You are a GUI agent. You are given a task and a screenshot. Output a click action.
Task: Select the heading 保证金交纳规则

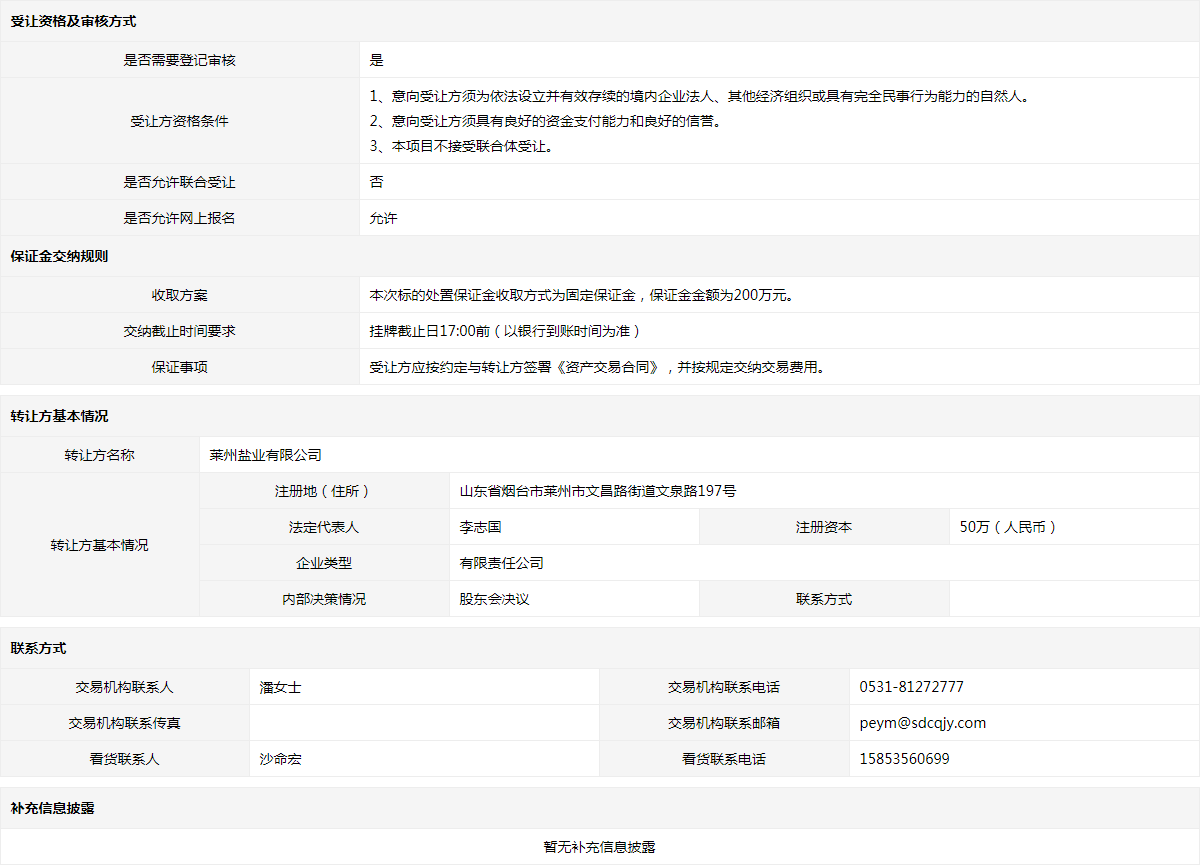point(59,256)
